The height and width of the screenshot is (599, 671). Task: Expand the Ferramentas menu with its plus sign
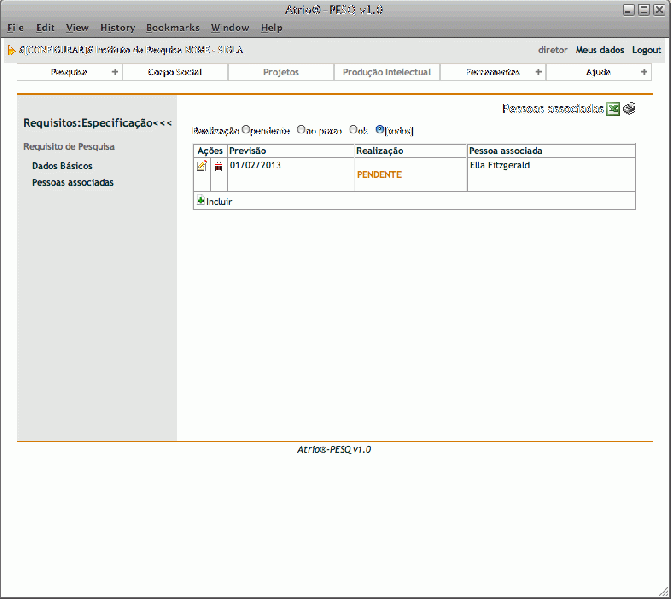coord(539,72)
